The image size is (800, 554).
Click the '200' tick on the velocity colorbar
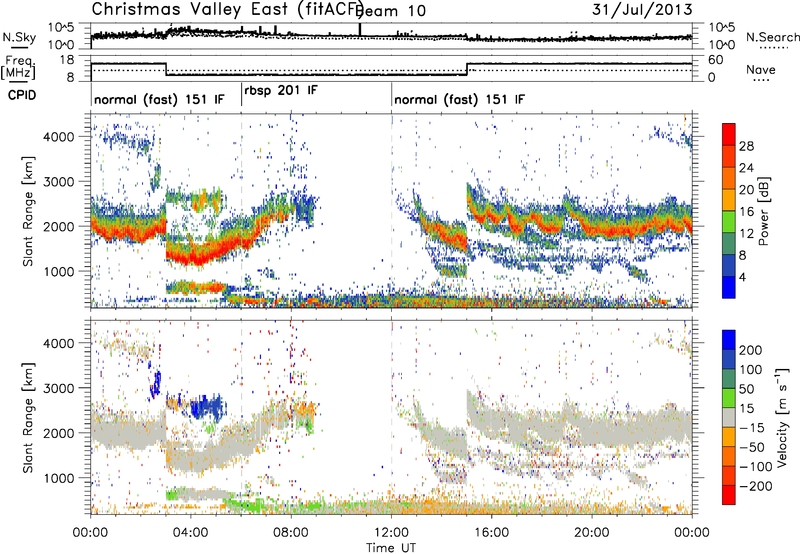[751, 350]
